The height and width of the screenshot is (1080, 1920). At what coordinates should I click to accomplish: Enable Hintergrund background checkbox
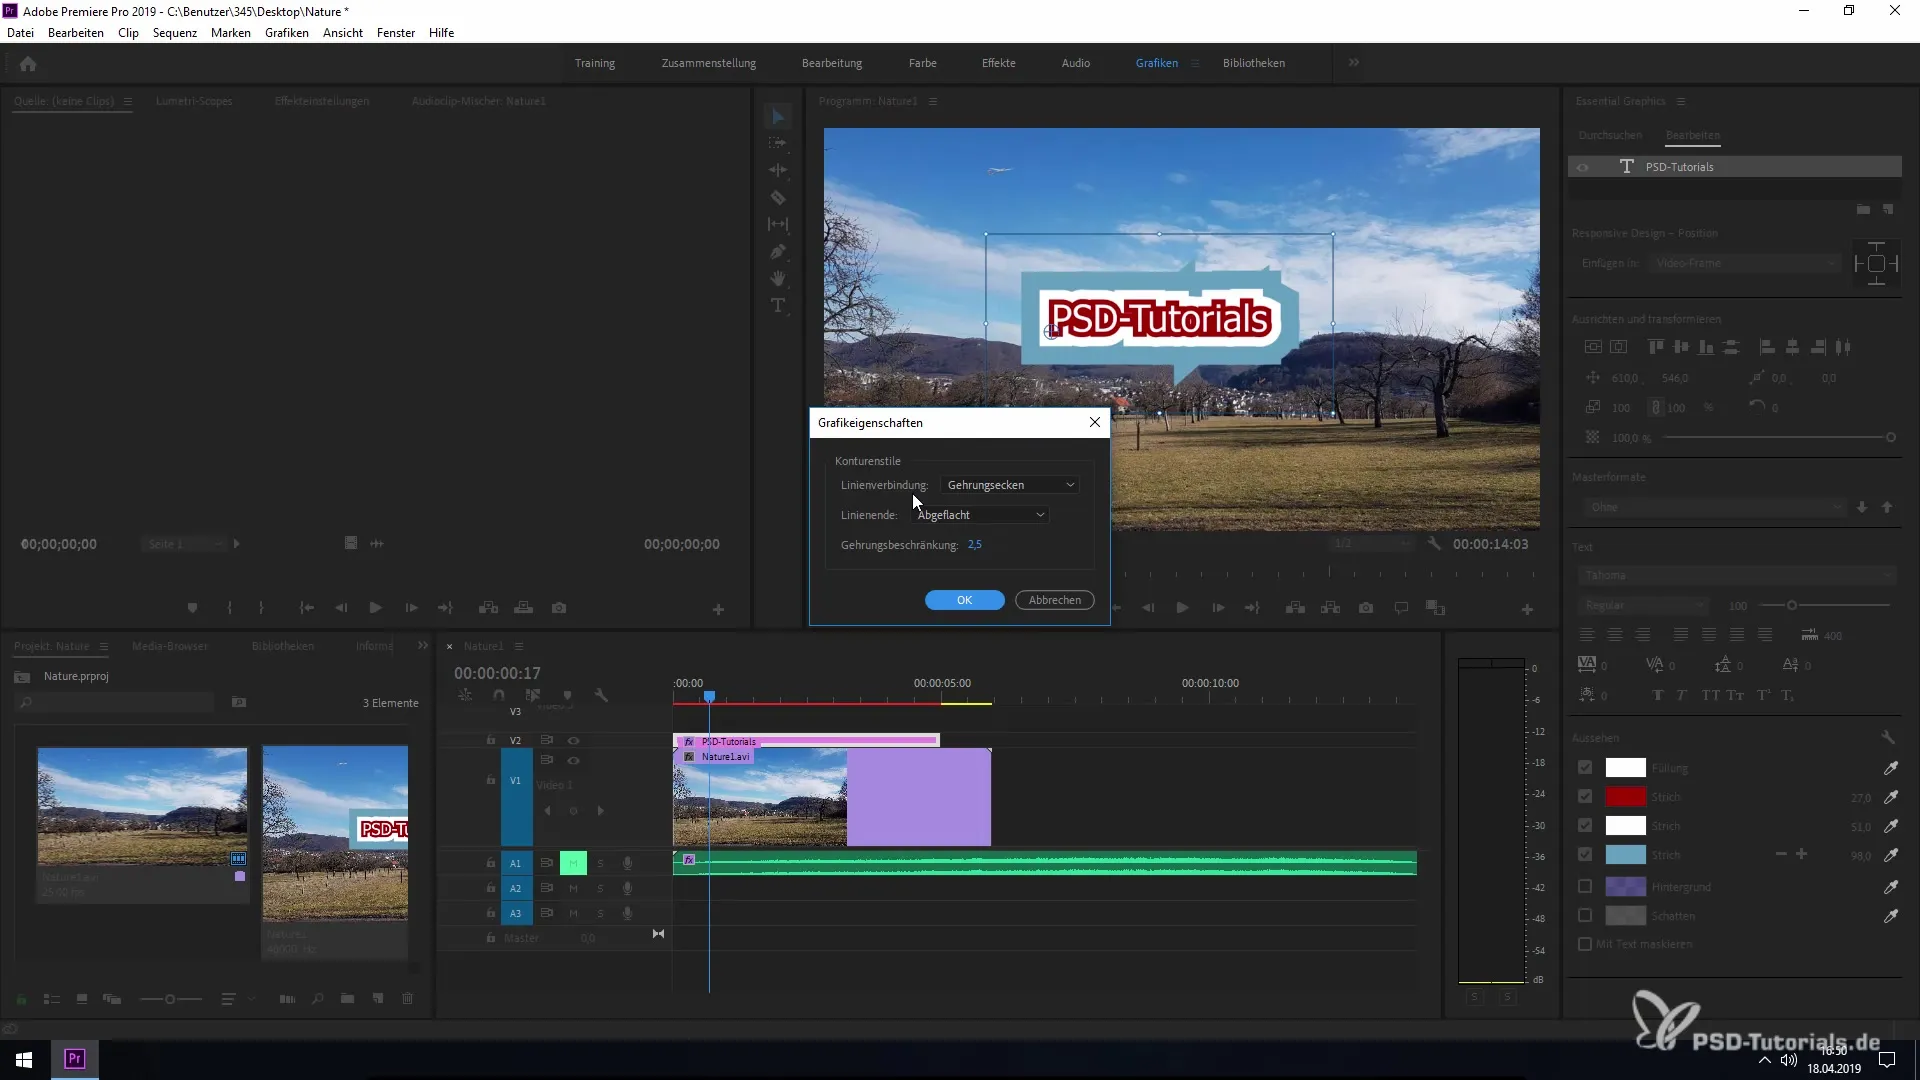click(x=1585, y=887)
